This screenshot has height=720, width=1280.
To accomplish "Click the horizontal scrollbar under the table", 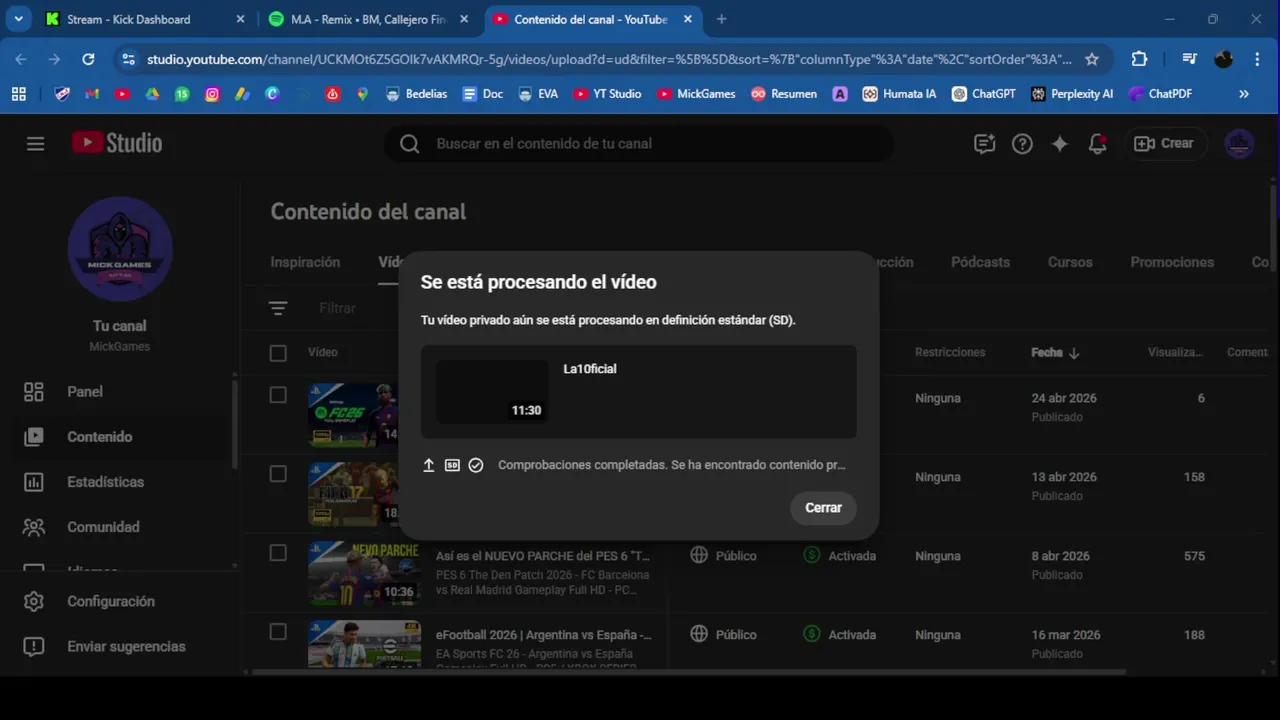I will tap(690, 672).
